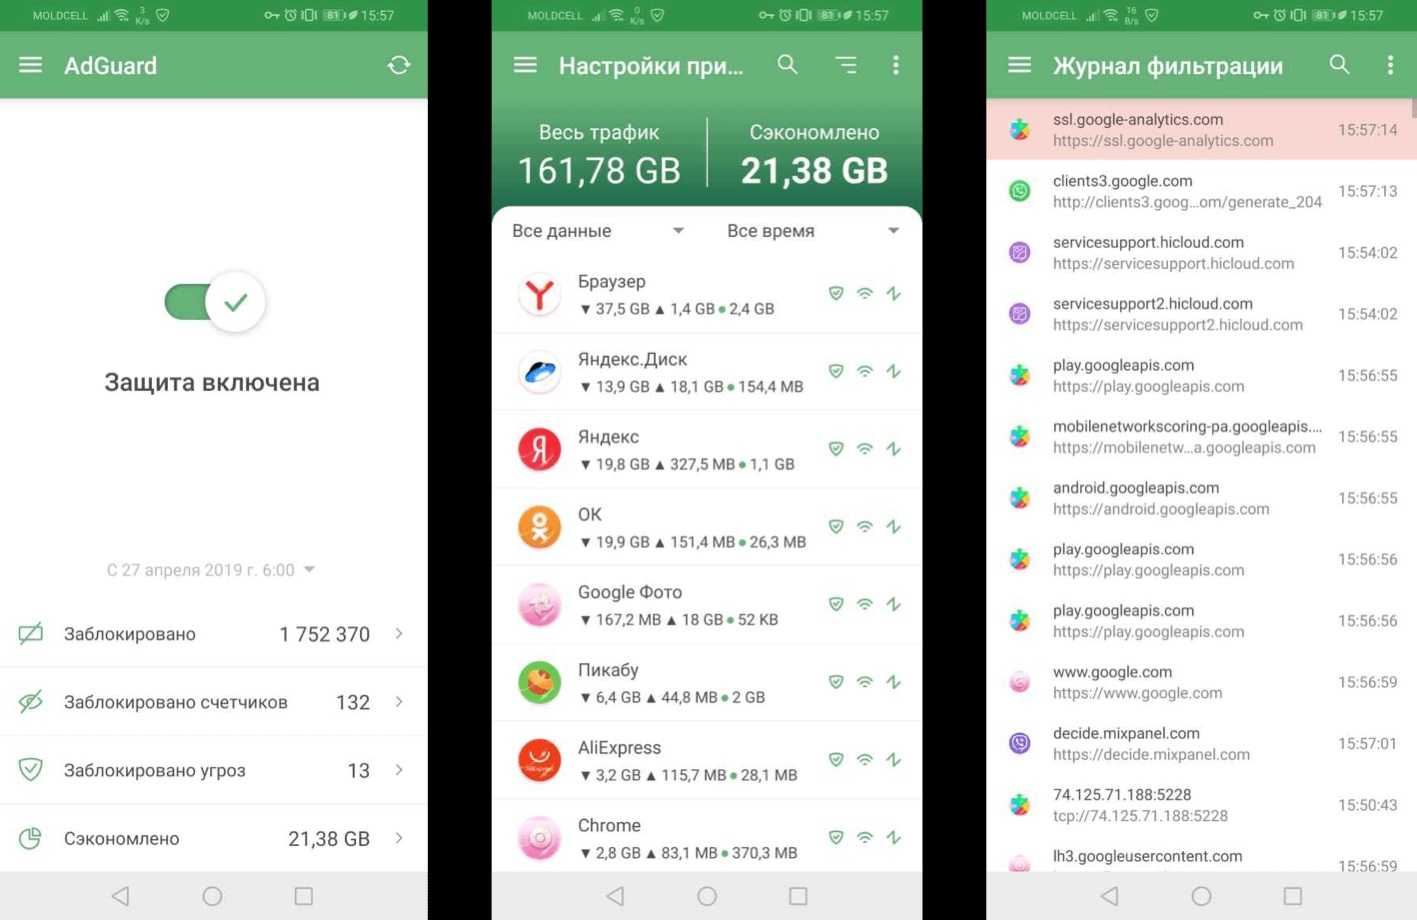
Task: Toggle mobile data access for Пикабу
Action: click(x=894, y=682)
